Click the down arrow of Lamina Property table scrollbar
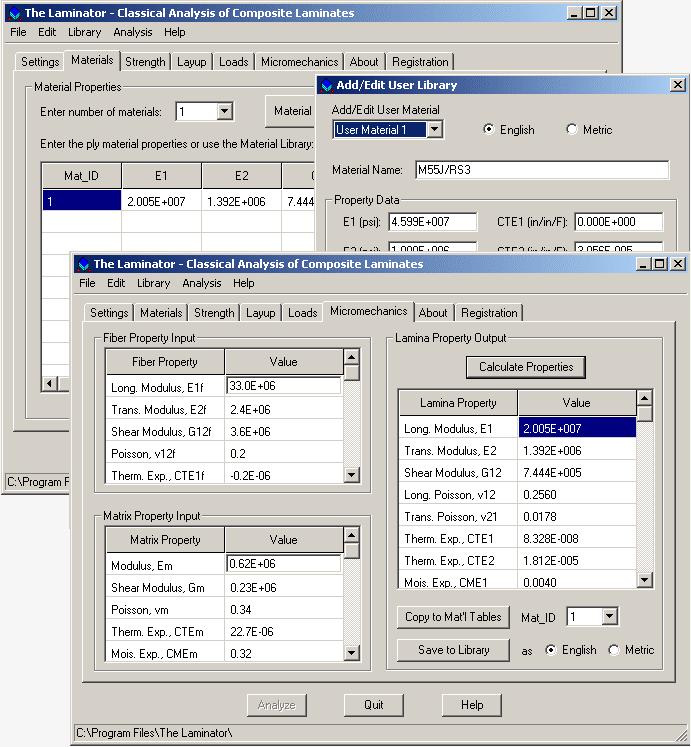This screenshot has height=747, width=691. pyautogui.click(x=644, y=579)
